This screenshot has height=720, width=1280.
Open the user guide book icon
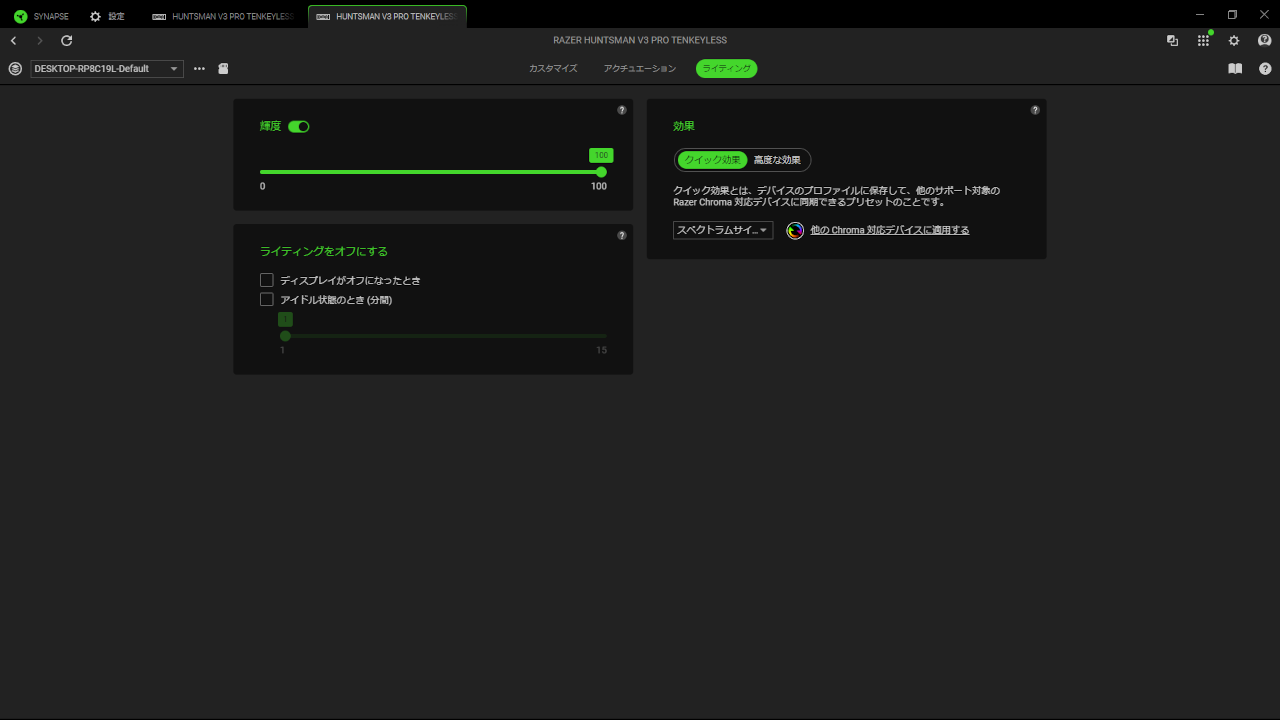click(x=1235, y=69)
